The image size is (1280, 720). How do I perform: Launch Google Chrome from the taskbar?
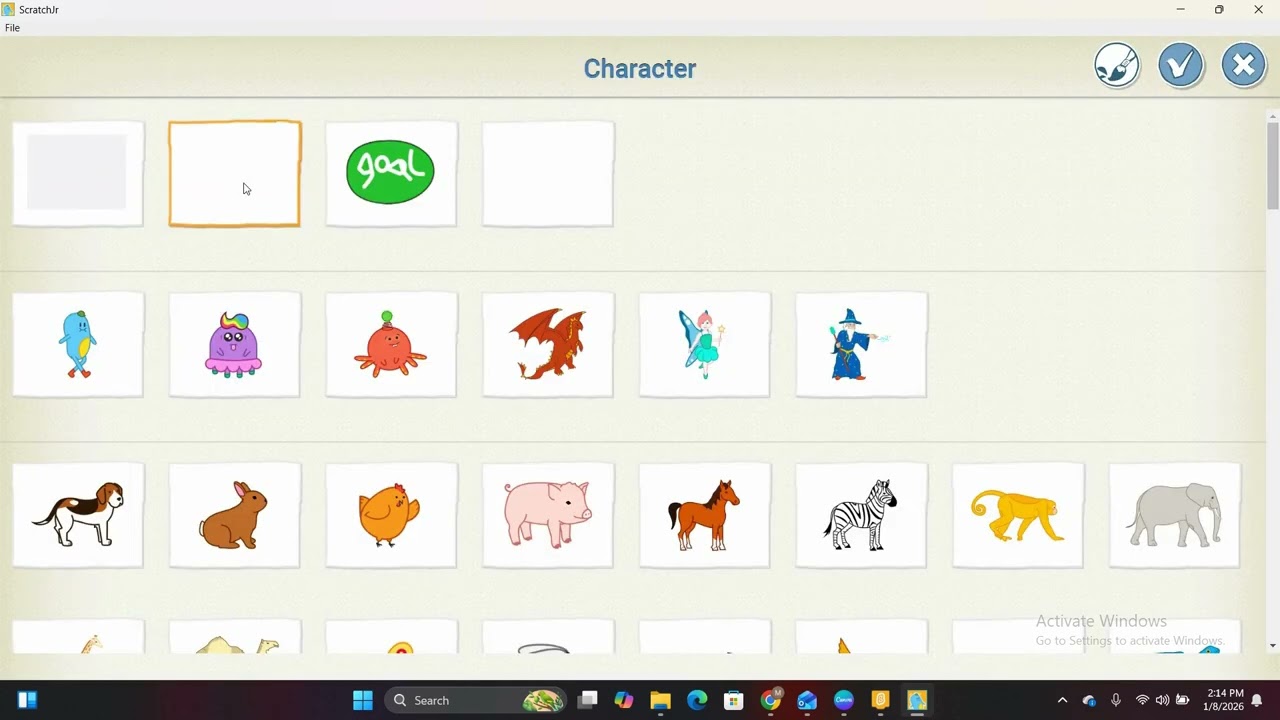pos(770,700)
